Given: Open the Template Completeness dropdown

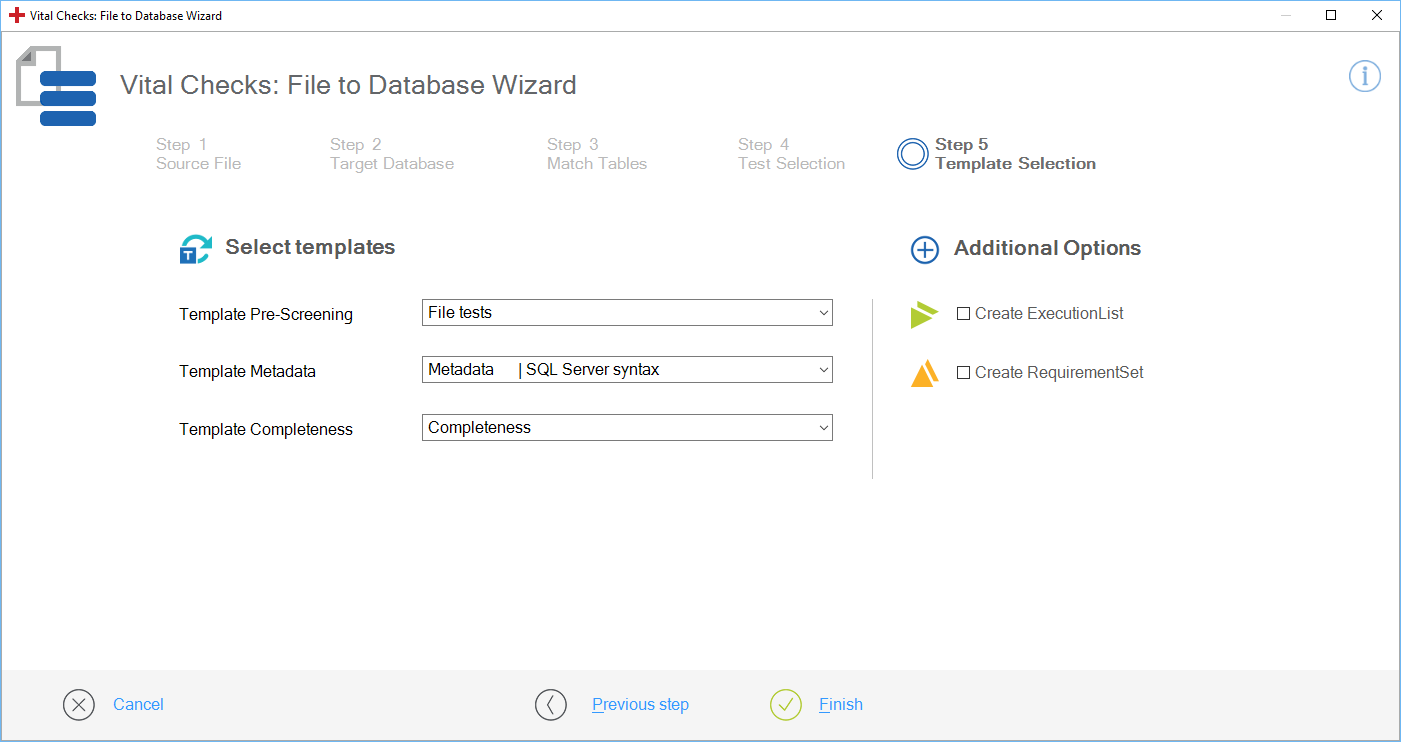Looking at the screenshot, I should click(x=627, y=428).
